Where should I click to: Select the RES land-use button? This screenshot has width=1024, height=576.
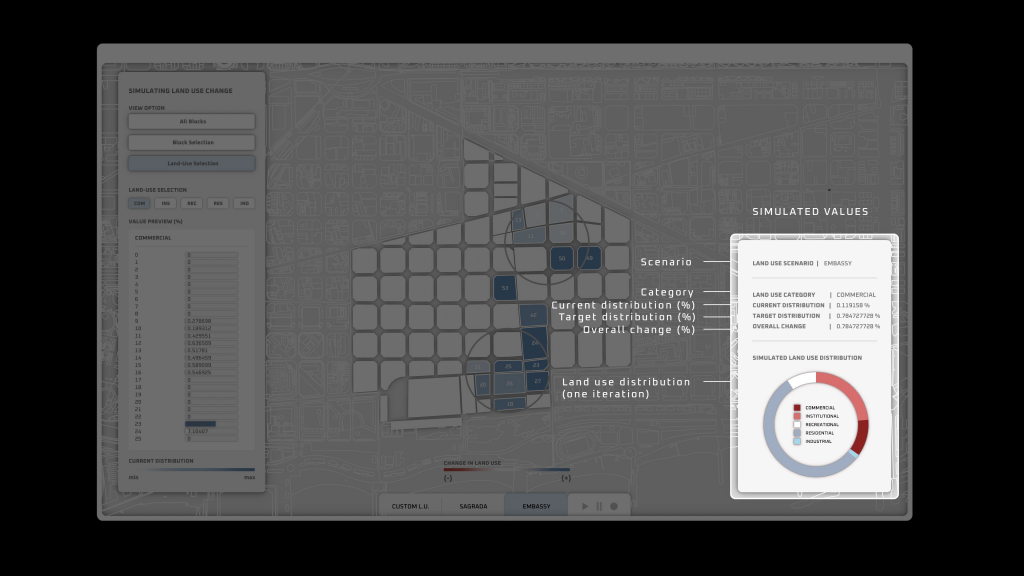coord(218,203)
